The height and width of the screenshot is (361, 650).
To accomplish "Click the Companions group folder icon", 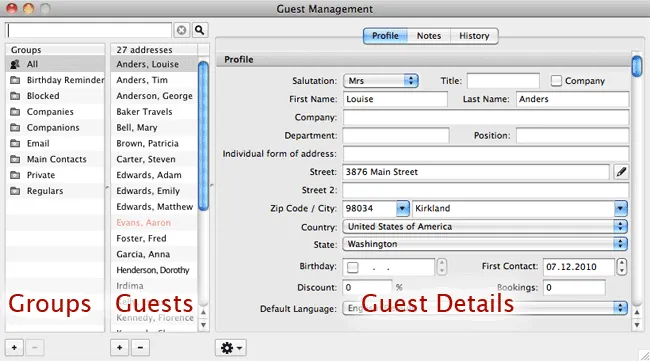I will pyautogui.click(x=15, y=128).
